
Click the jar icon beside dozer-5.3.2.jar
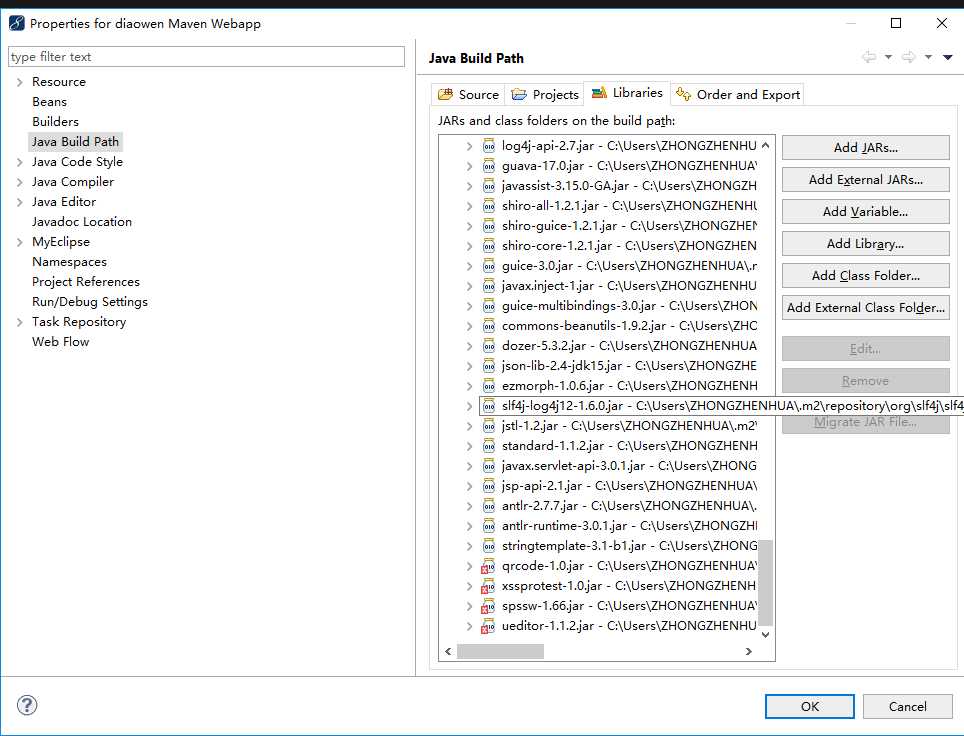[x=489, y=346]
